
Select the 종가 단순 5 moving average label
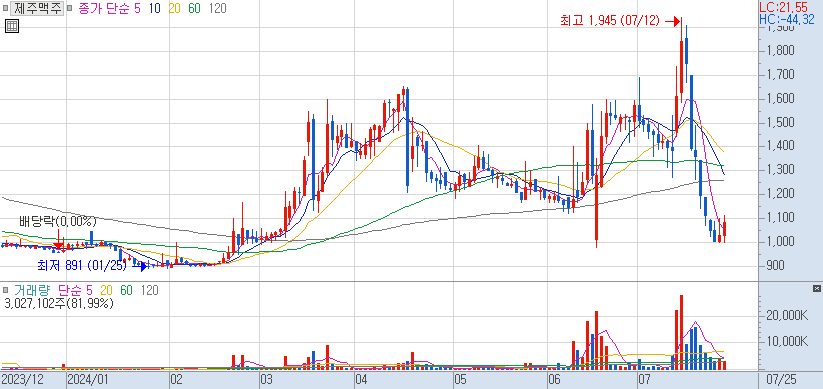coord(109,9)
